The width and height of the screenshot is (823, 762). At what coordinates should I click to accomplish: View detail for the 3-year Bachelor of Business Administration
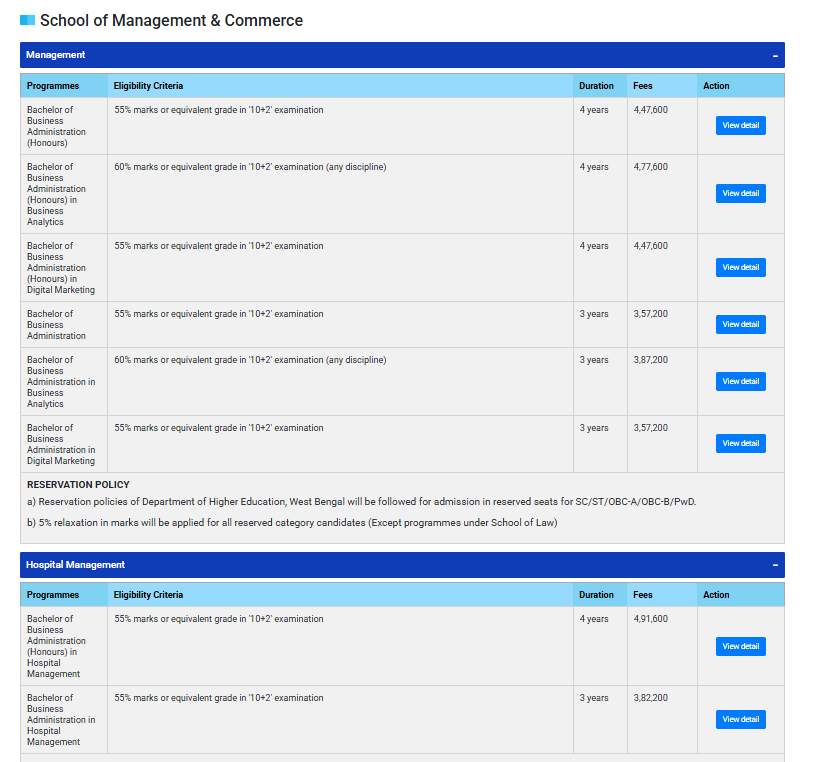coord(740,324)
